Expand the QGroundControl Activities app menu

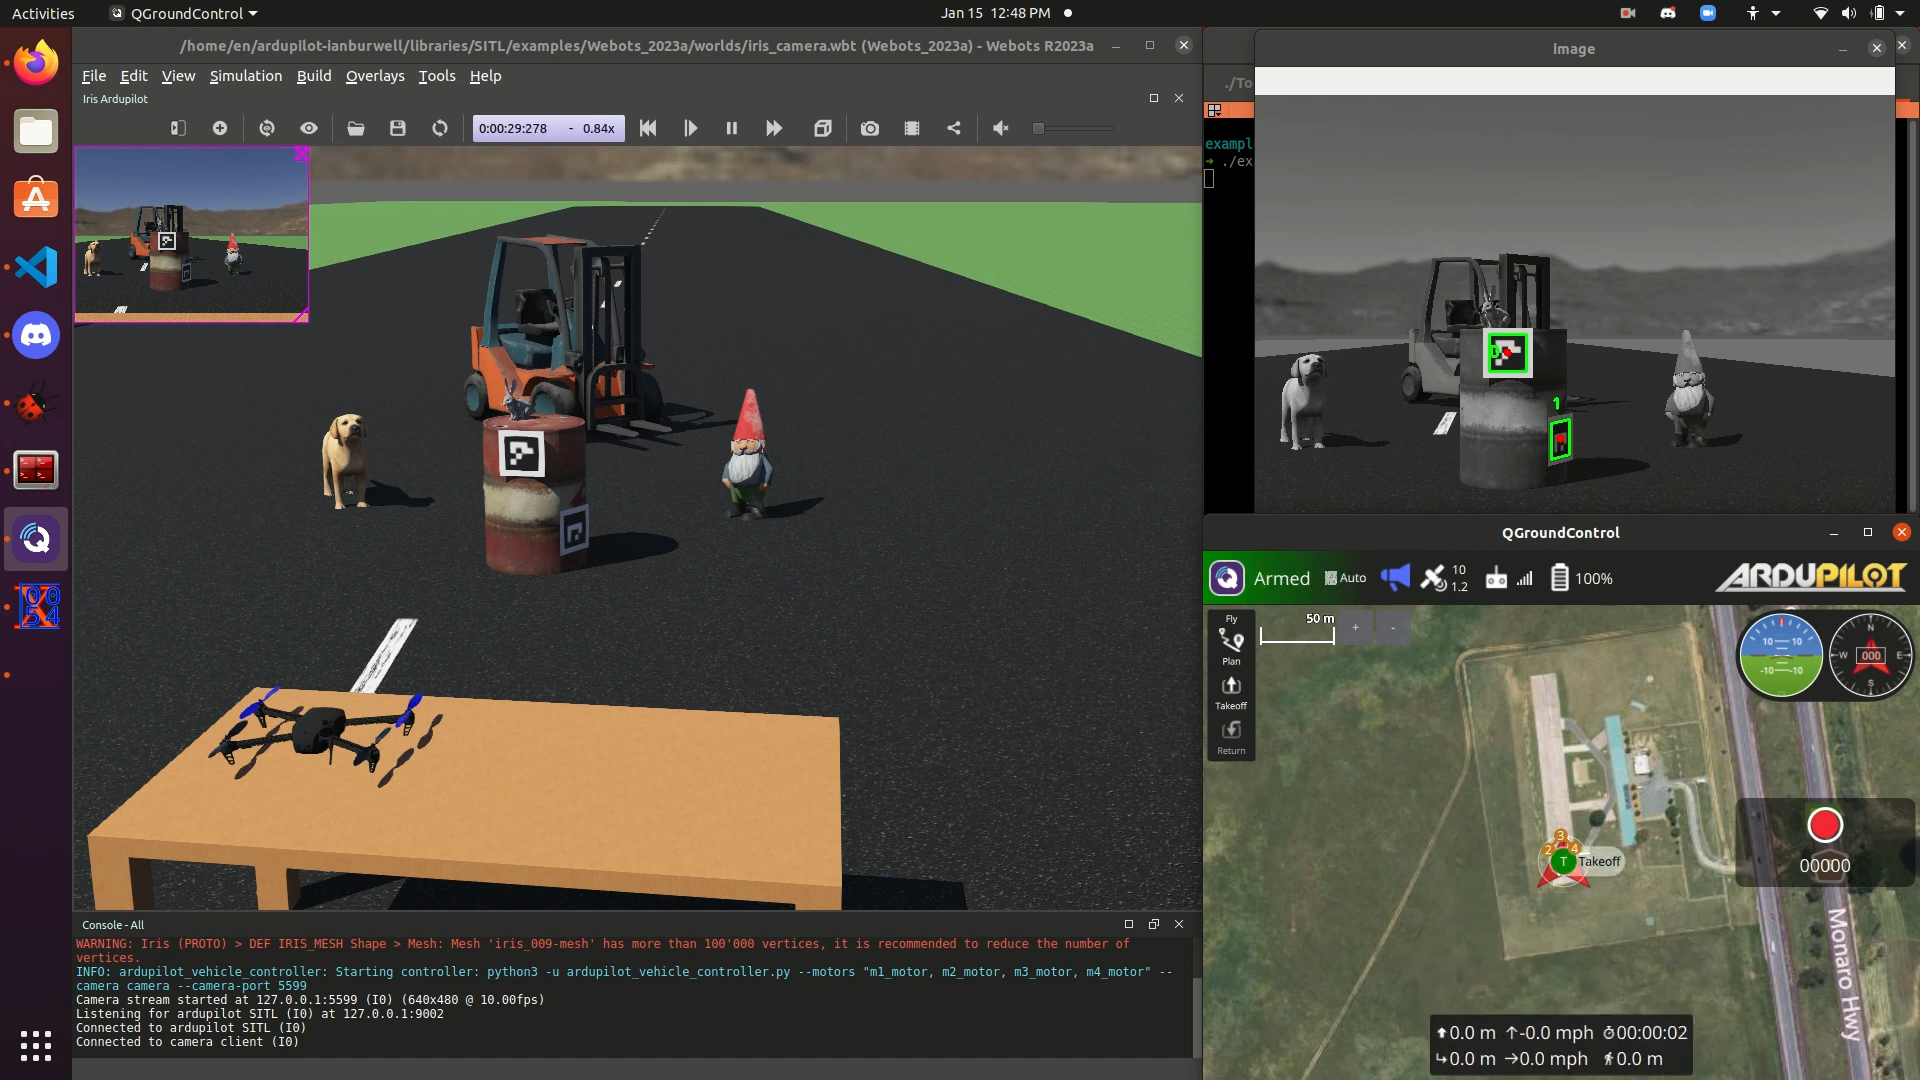tap(186, 13)
